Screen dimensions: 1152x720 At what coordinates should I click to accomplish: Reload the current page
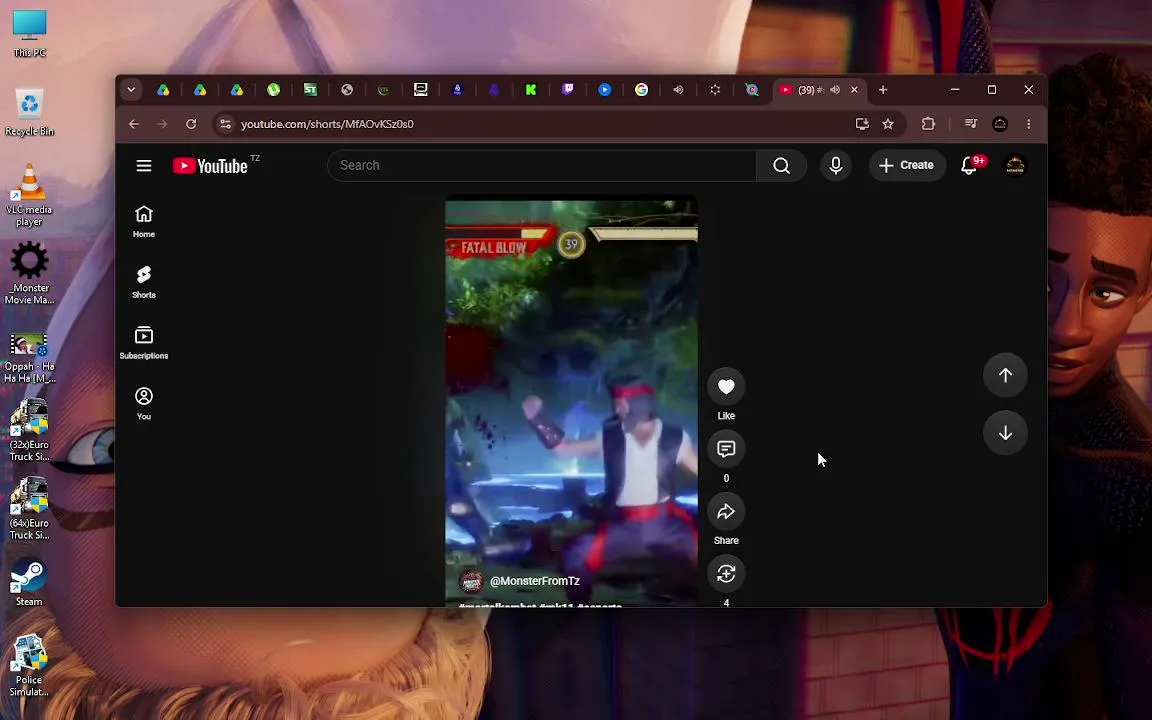(191, 124)
